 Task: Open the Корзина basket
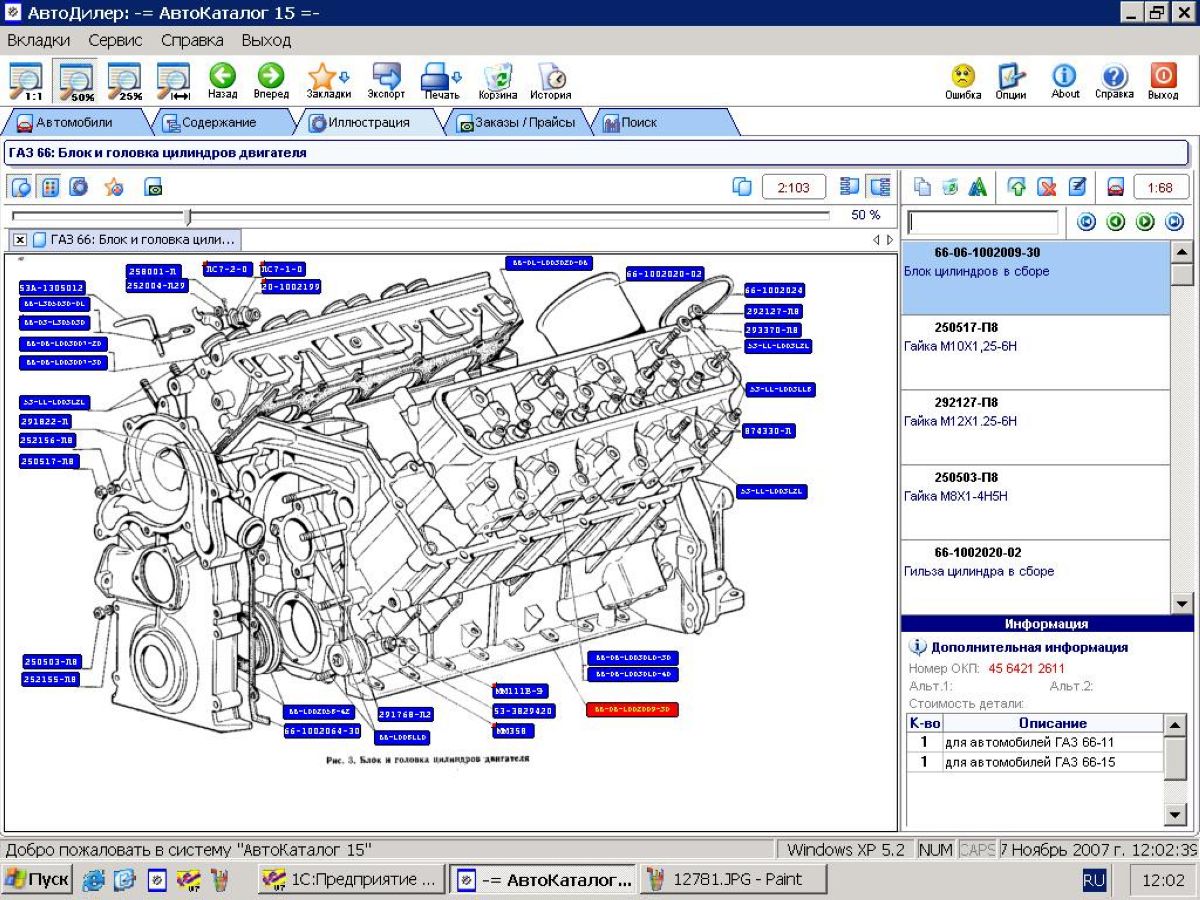[498, 82]
